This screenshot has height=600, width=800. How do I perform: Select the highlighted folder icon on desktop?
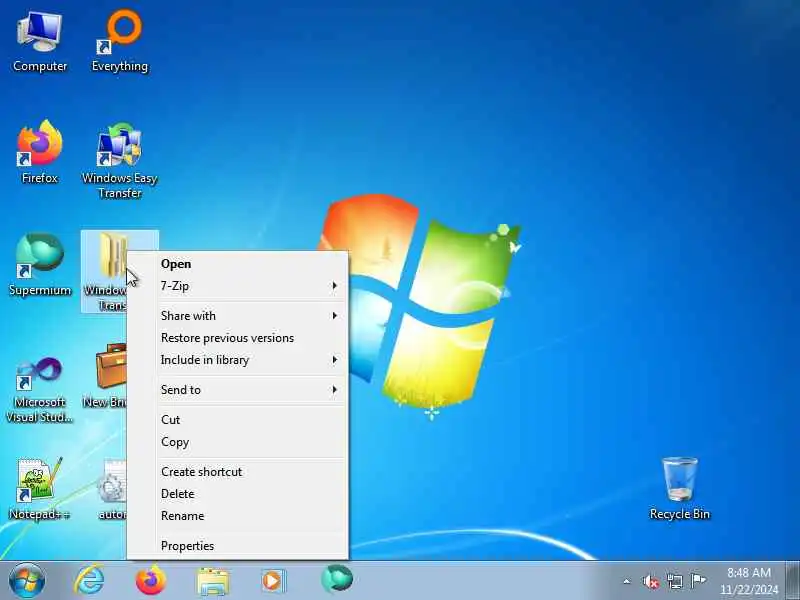coord(104,270)
